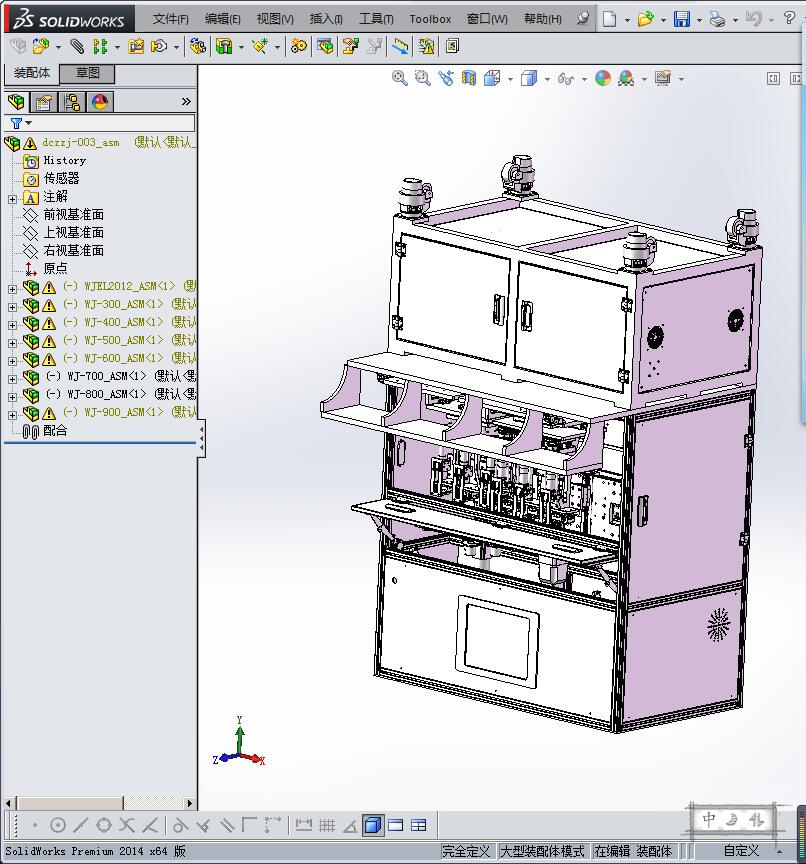The width and height of the screenshot is (806, 864).
Task: Expand the WJ-400_ASM<1> node
Action: click(x=12, y=325)
